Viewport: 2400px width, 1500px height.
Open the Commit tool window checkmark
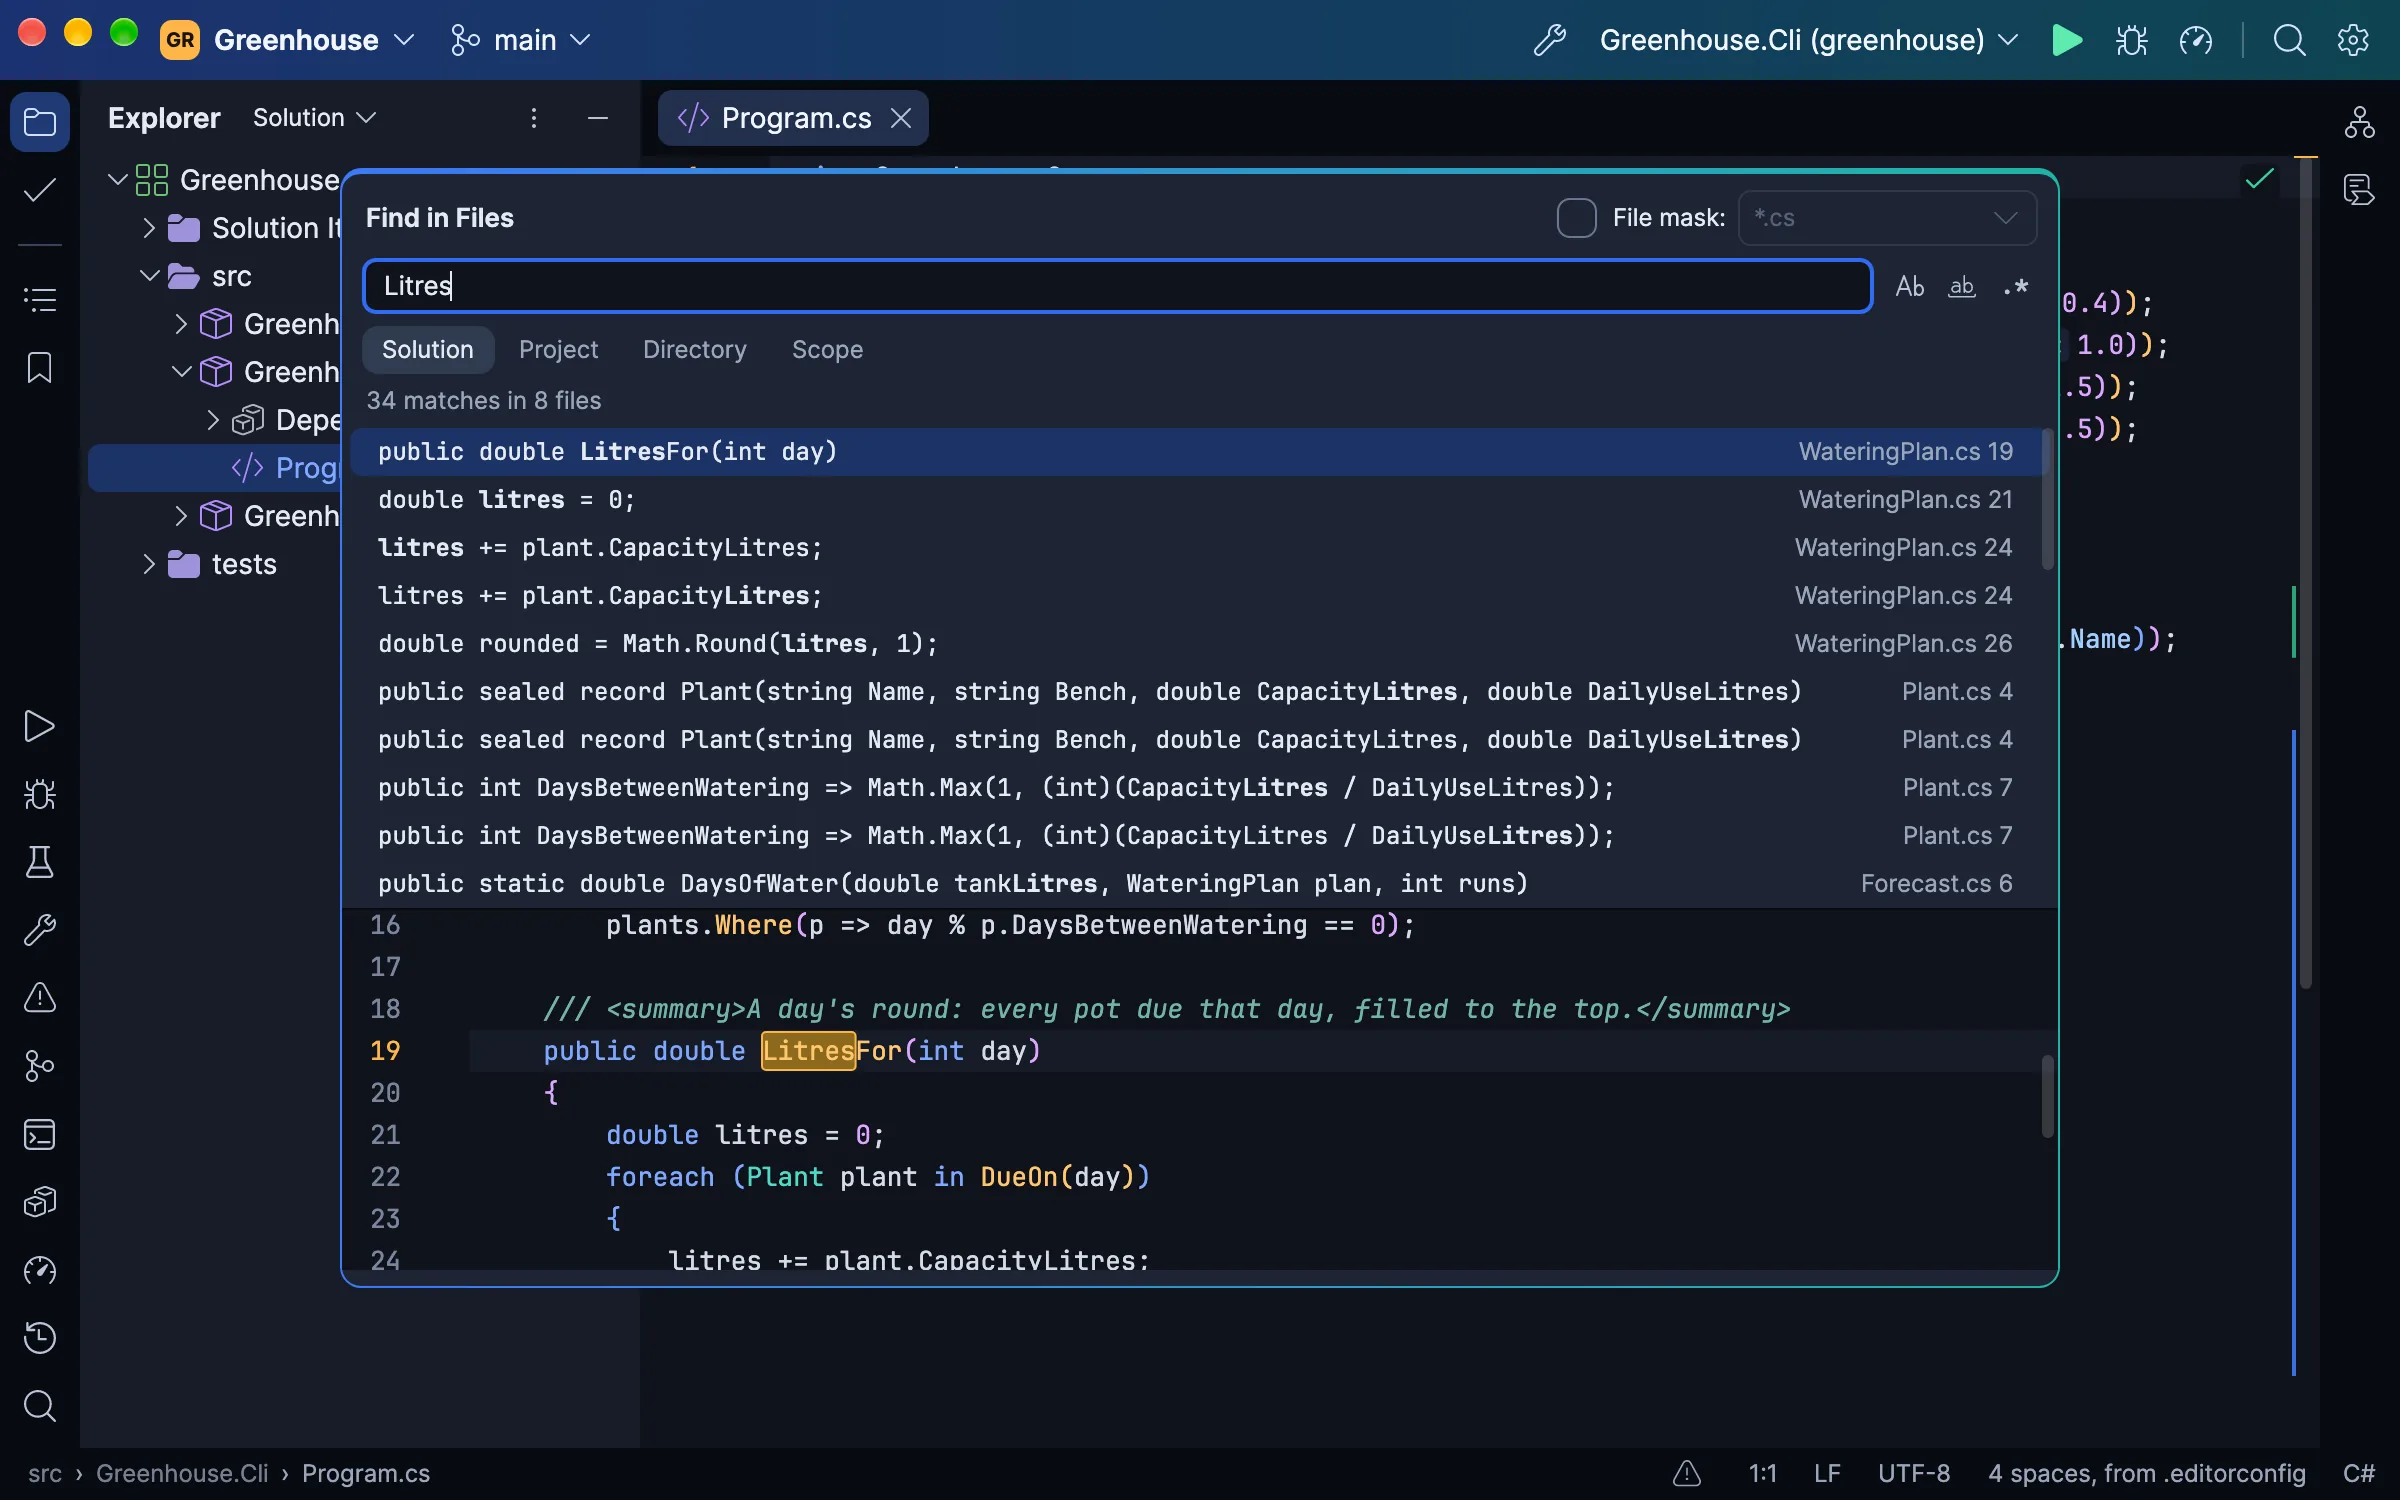pyautogui.click(x=40, y=190)
